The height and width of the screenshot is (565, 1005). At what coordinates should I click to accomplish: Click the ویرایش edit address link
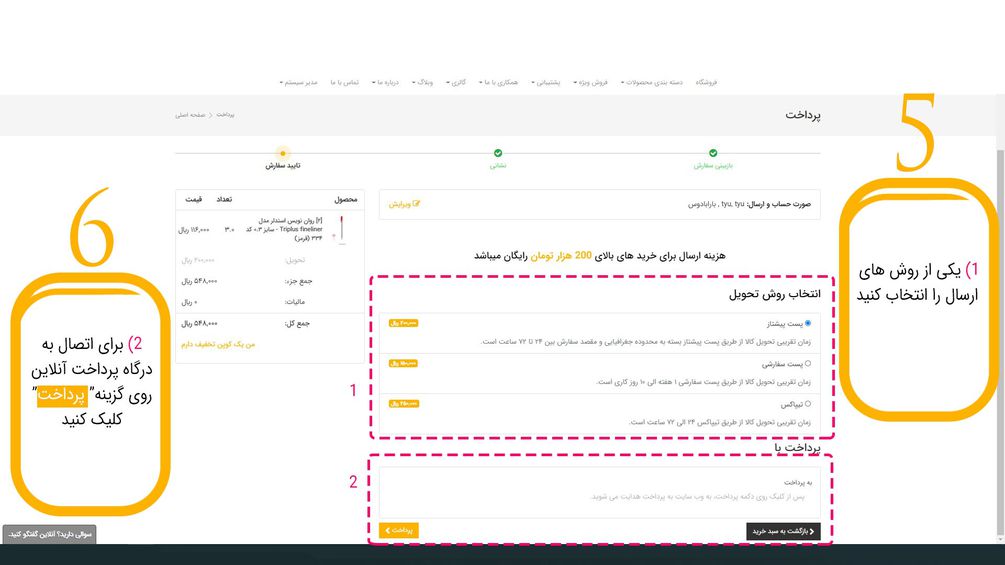(404, 204)
